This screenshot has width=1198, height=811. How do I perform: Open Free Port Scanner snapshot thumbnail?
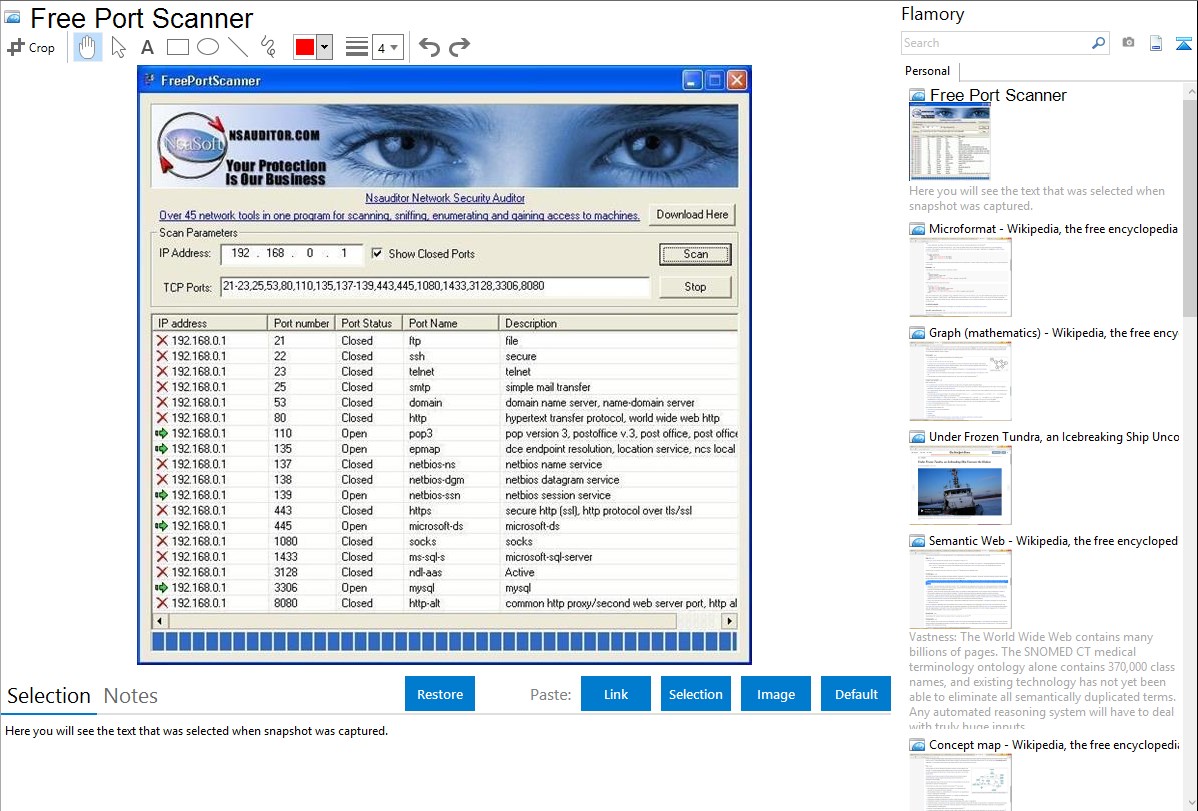[x=950, y=143]
